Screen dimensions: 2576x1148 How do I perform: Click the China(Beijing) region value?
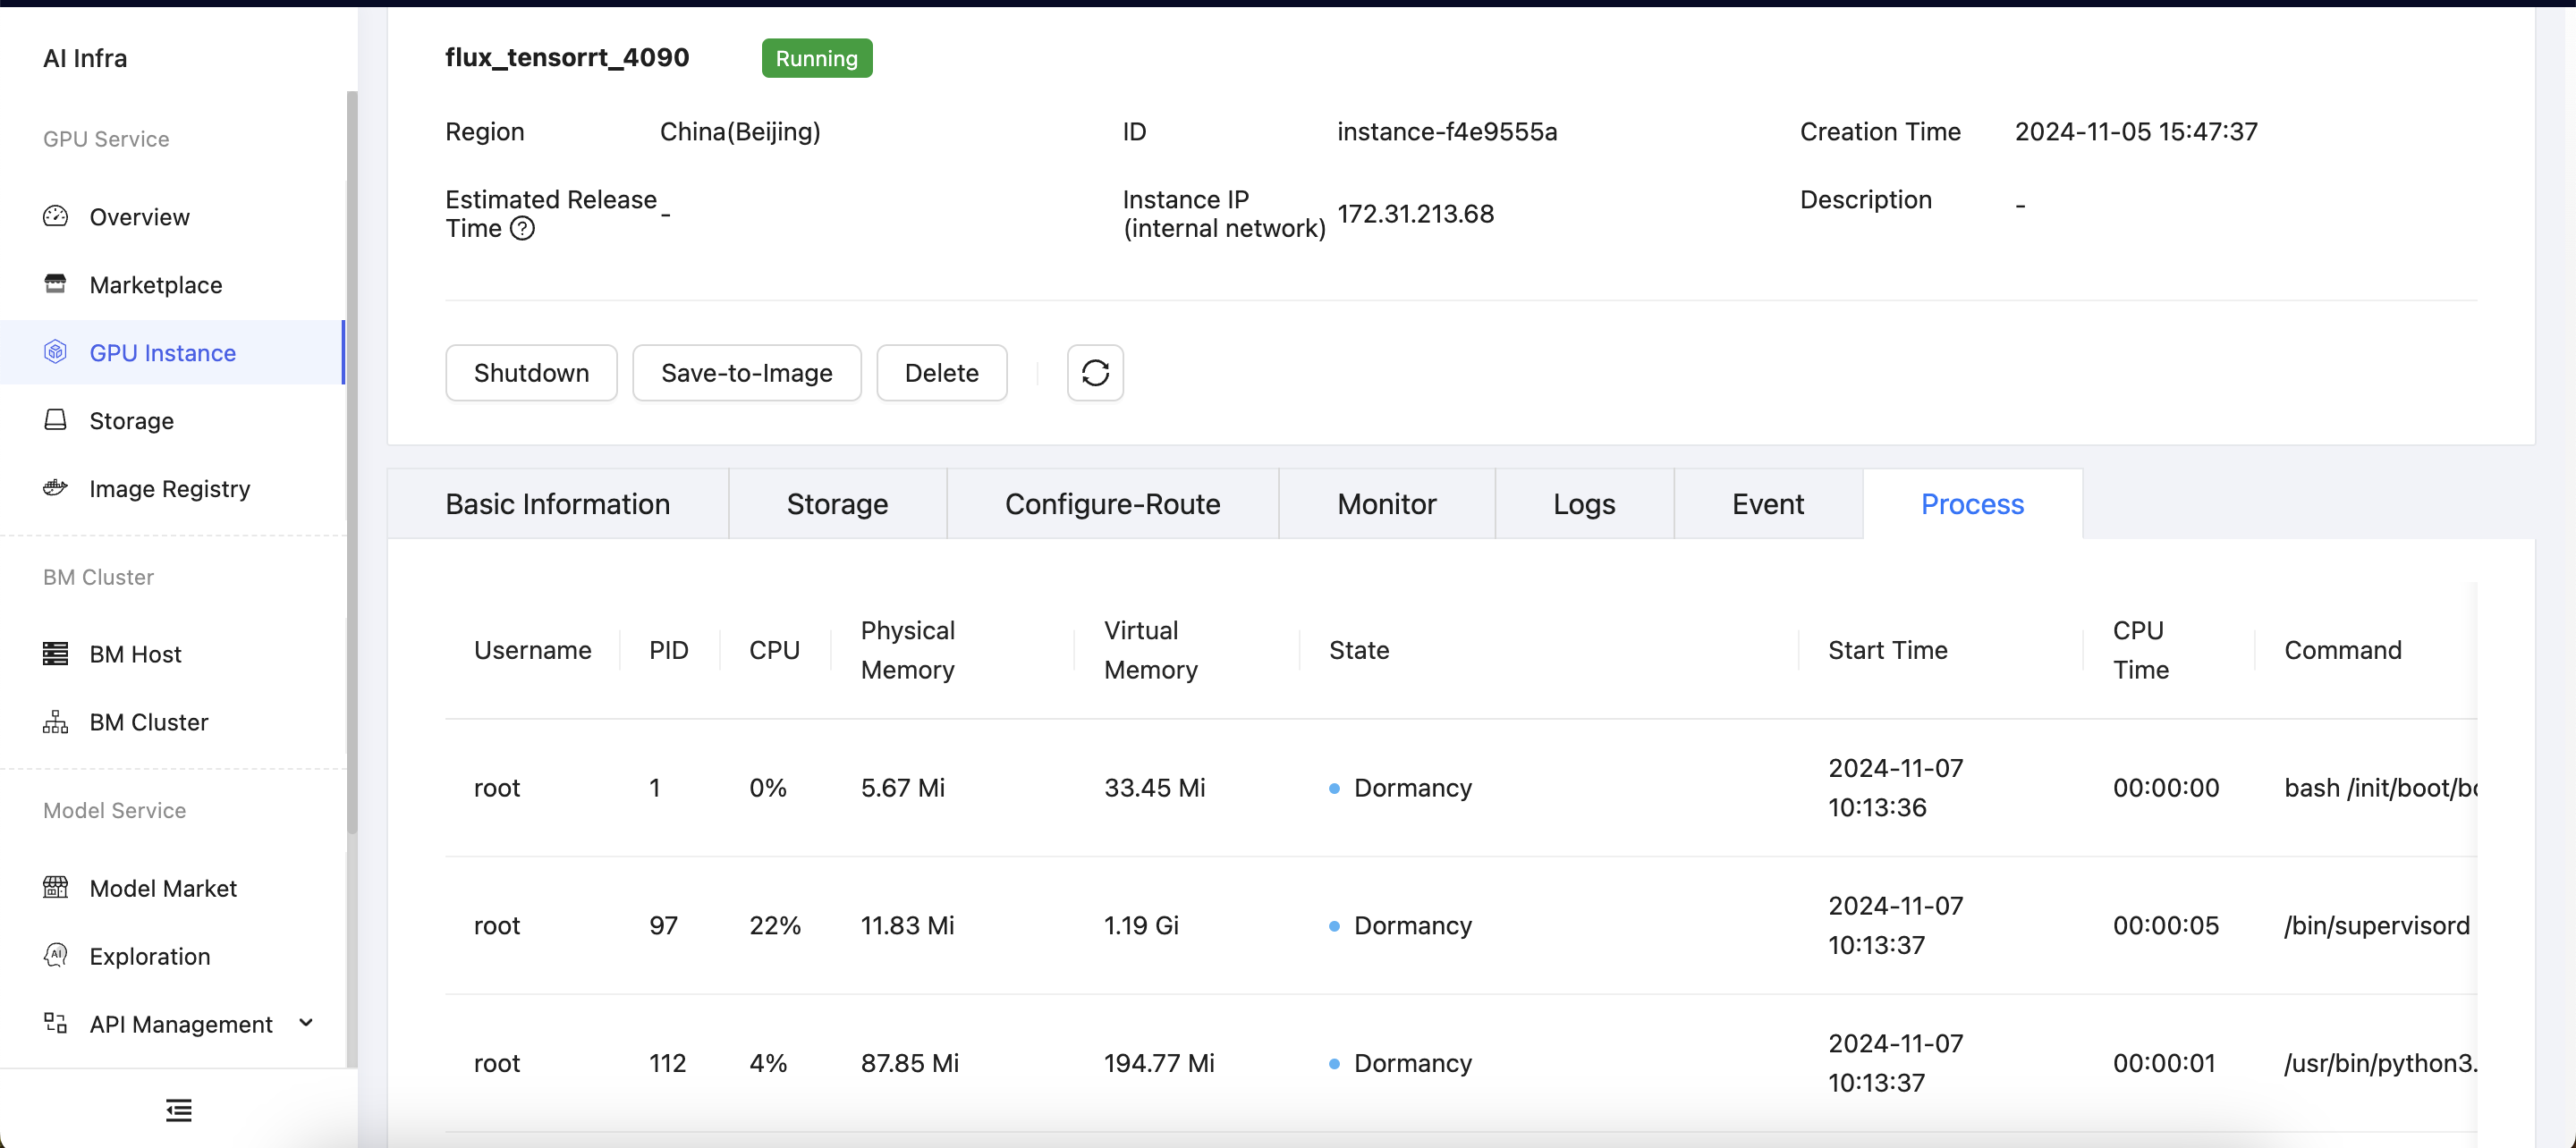pos(740,132)
